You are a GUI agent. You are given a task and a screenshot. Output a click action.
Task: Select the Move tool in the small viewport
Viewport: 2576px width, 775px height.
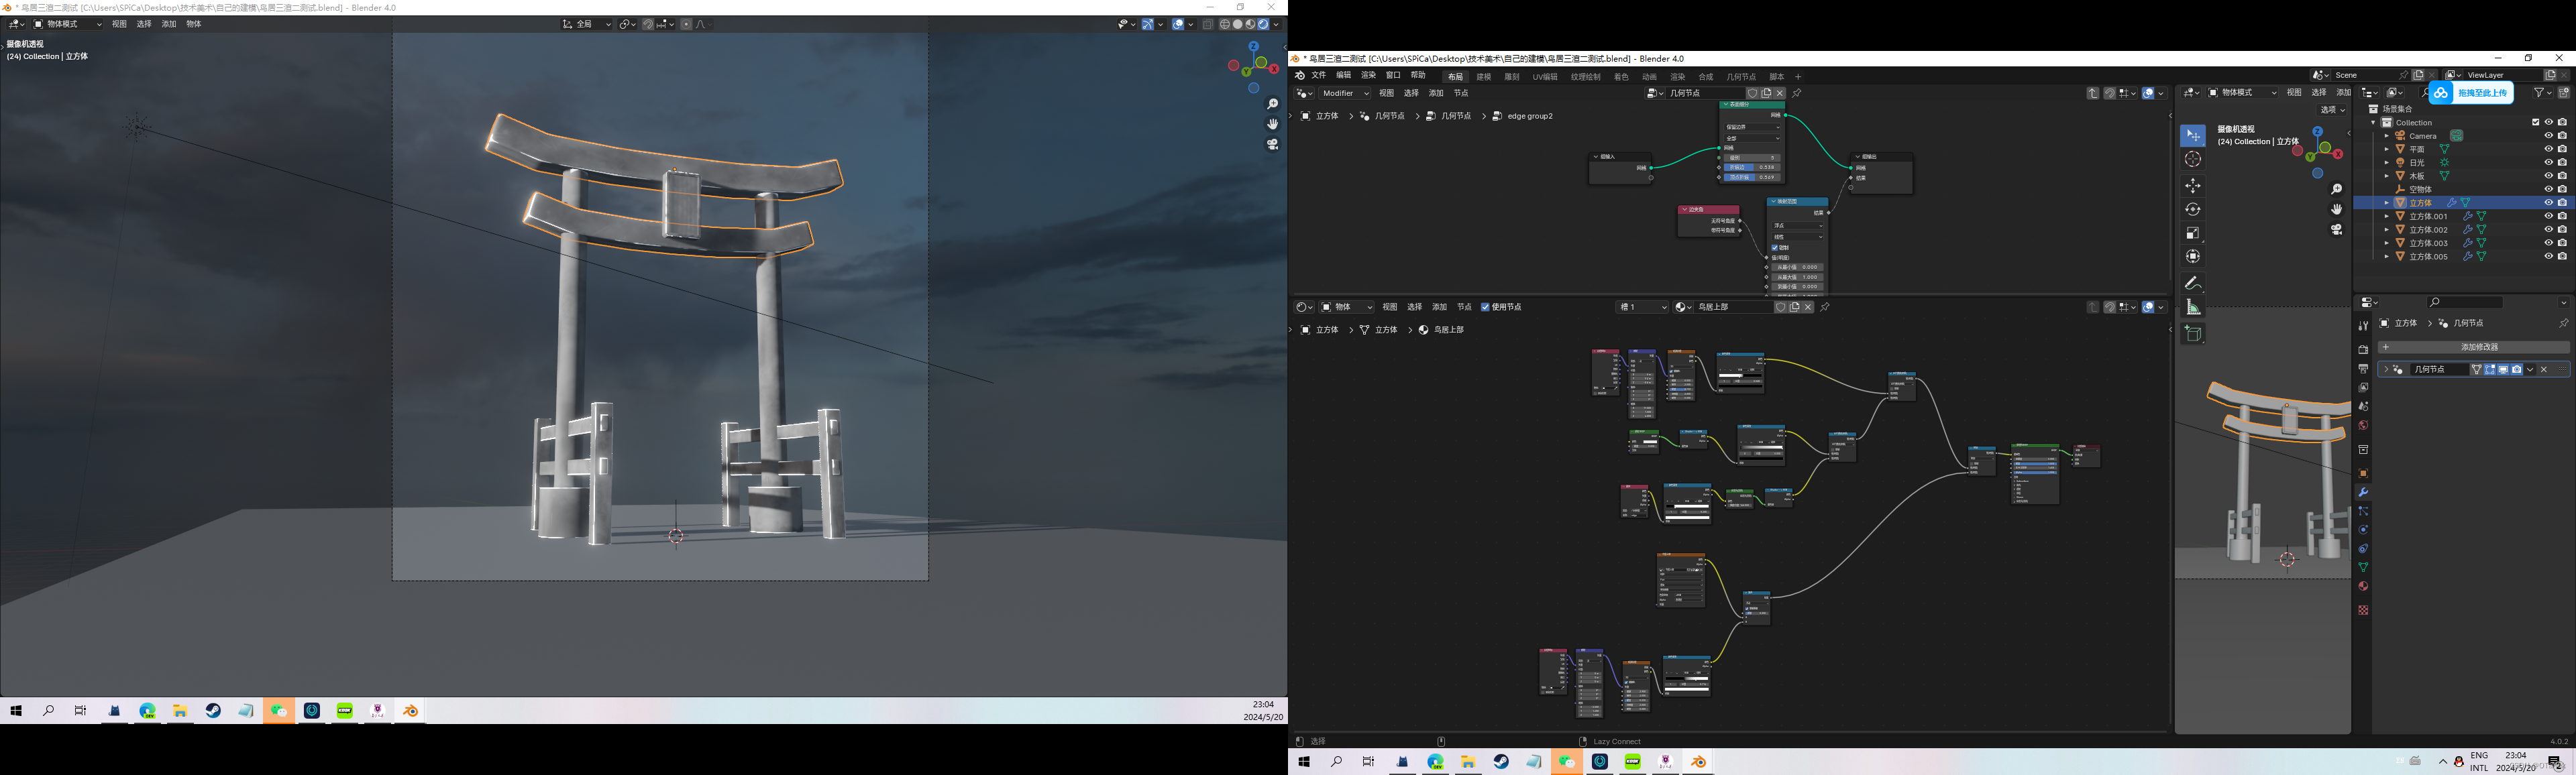tap(2192, 186)
